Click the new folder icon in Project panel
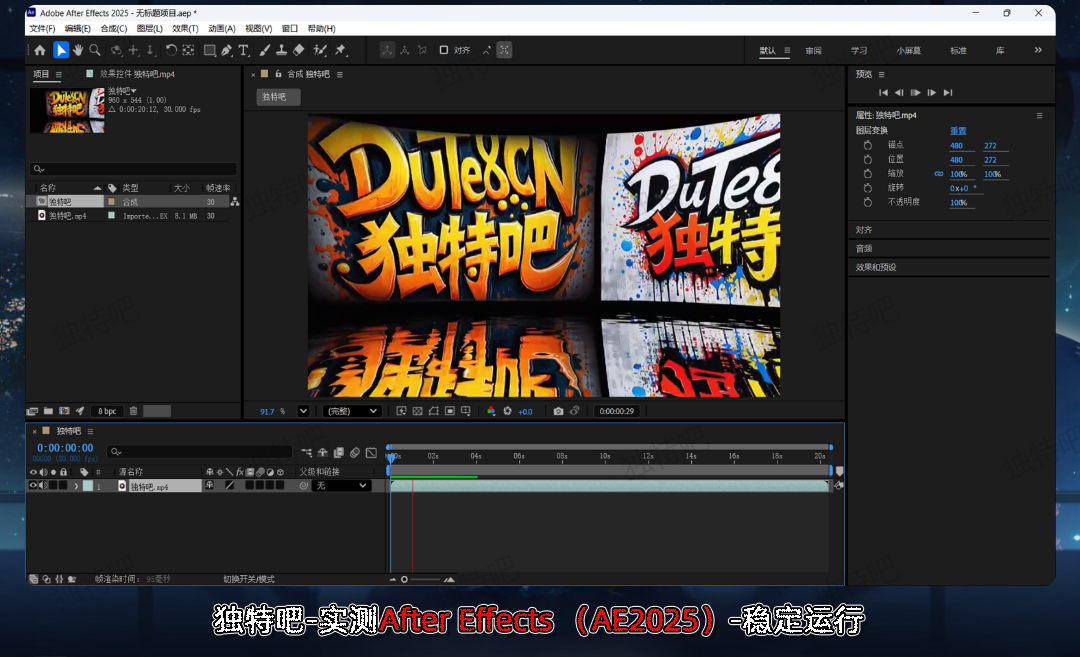1080x657 pixels. pos(48,411)
